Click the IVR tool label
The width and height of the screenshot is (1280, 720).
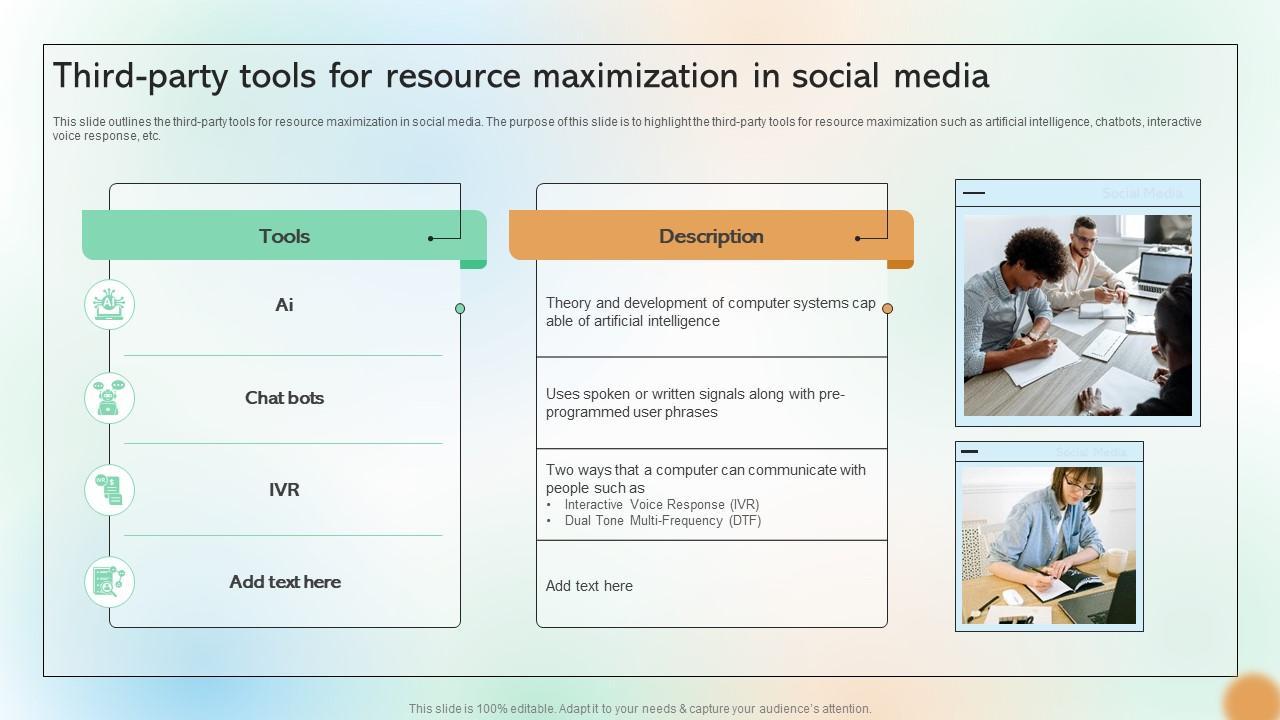coord(284,490)
